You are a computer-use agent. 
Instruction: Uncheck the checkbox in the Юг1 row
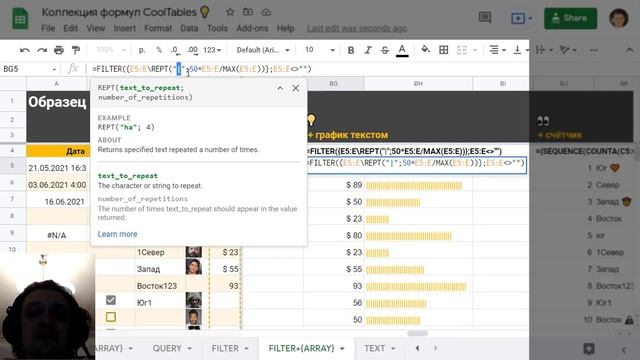pyautogui.click(x=111, y=300)
